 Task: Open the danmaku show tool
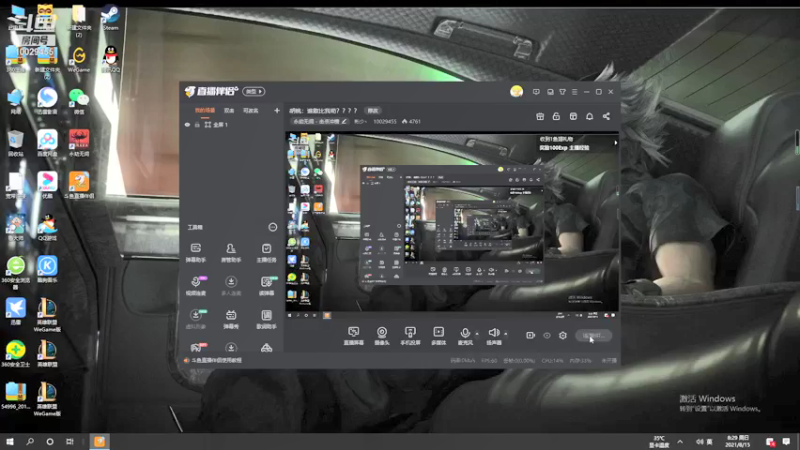[x=231, y=319]
